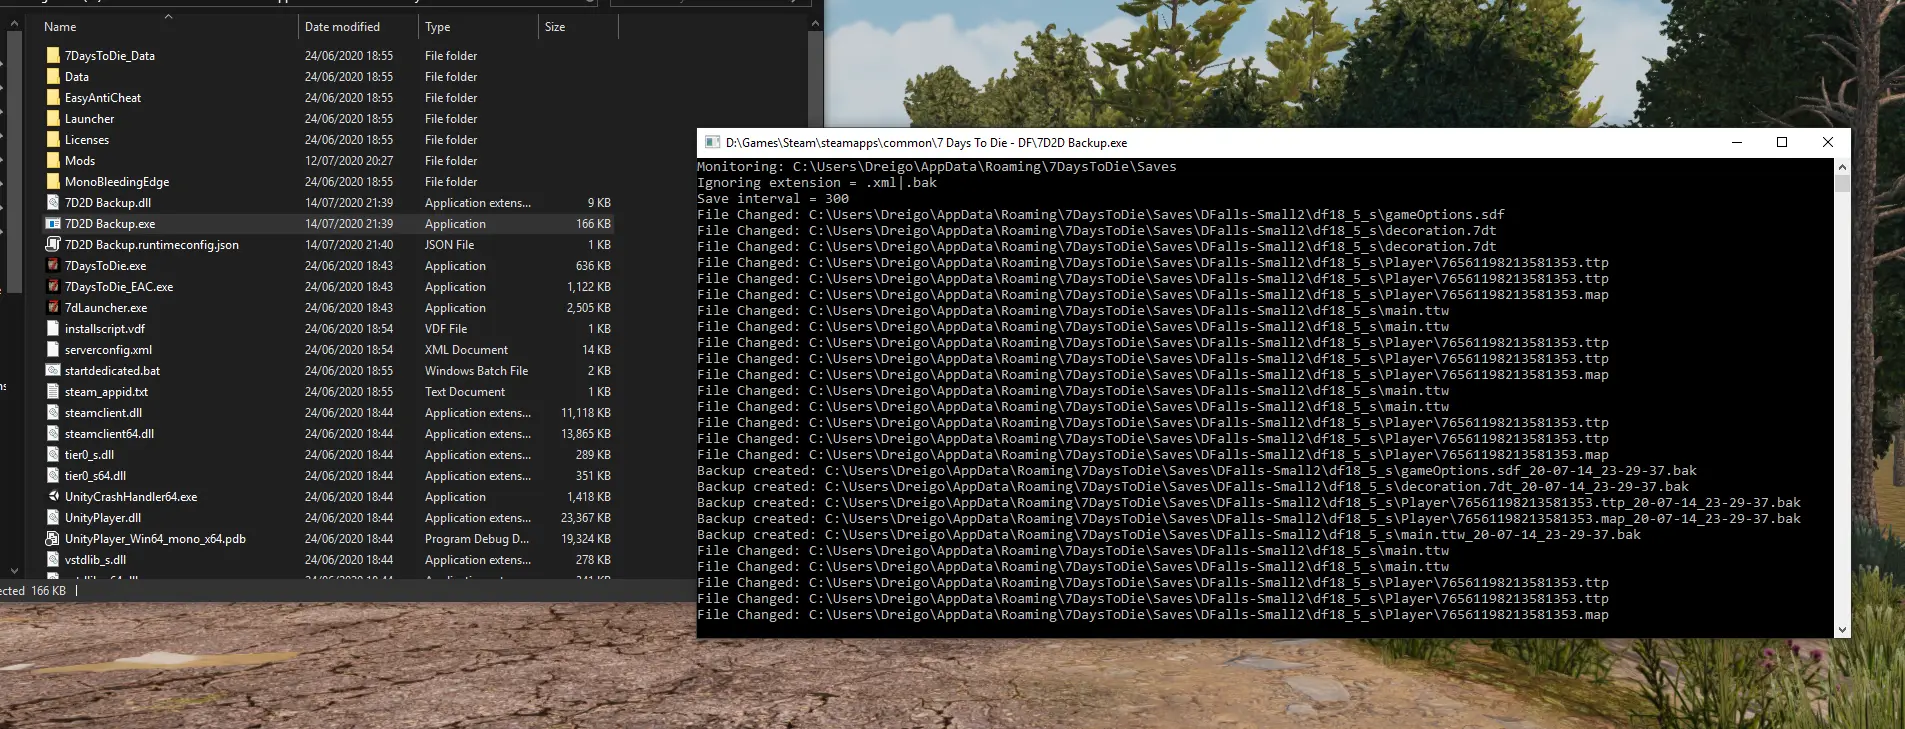Click 'Save interval = 300' console line
1905x729 pixels.
(772, 199)
